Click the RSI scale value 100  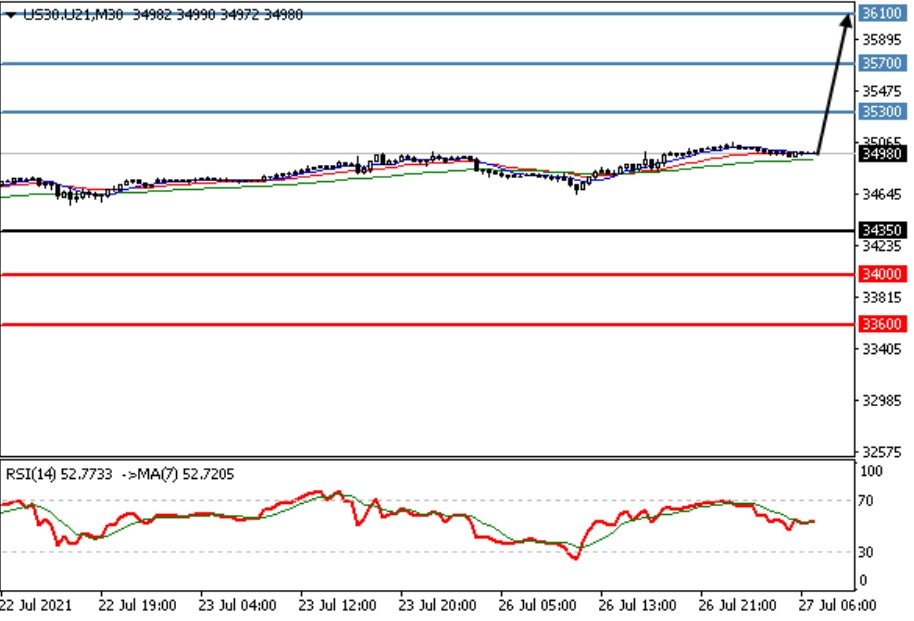(871, 471)
